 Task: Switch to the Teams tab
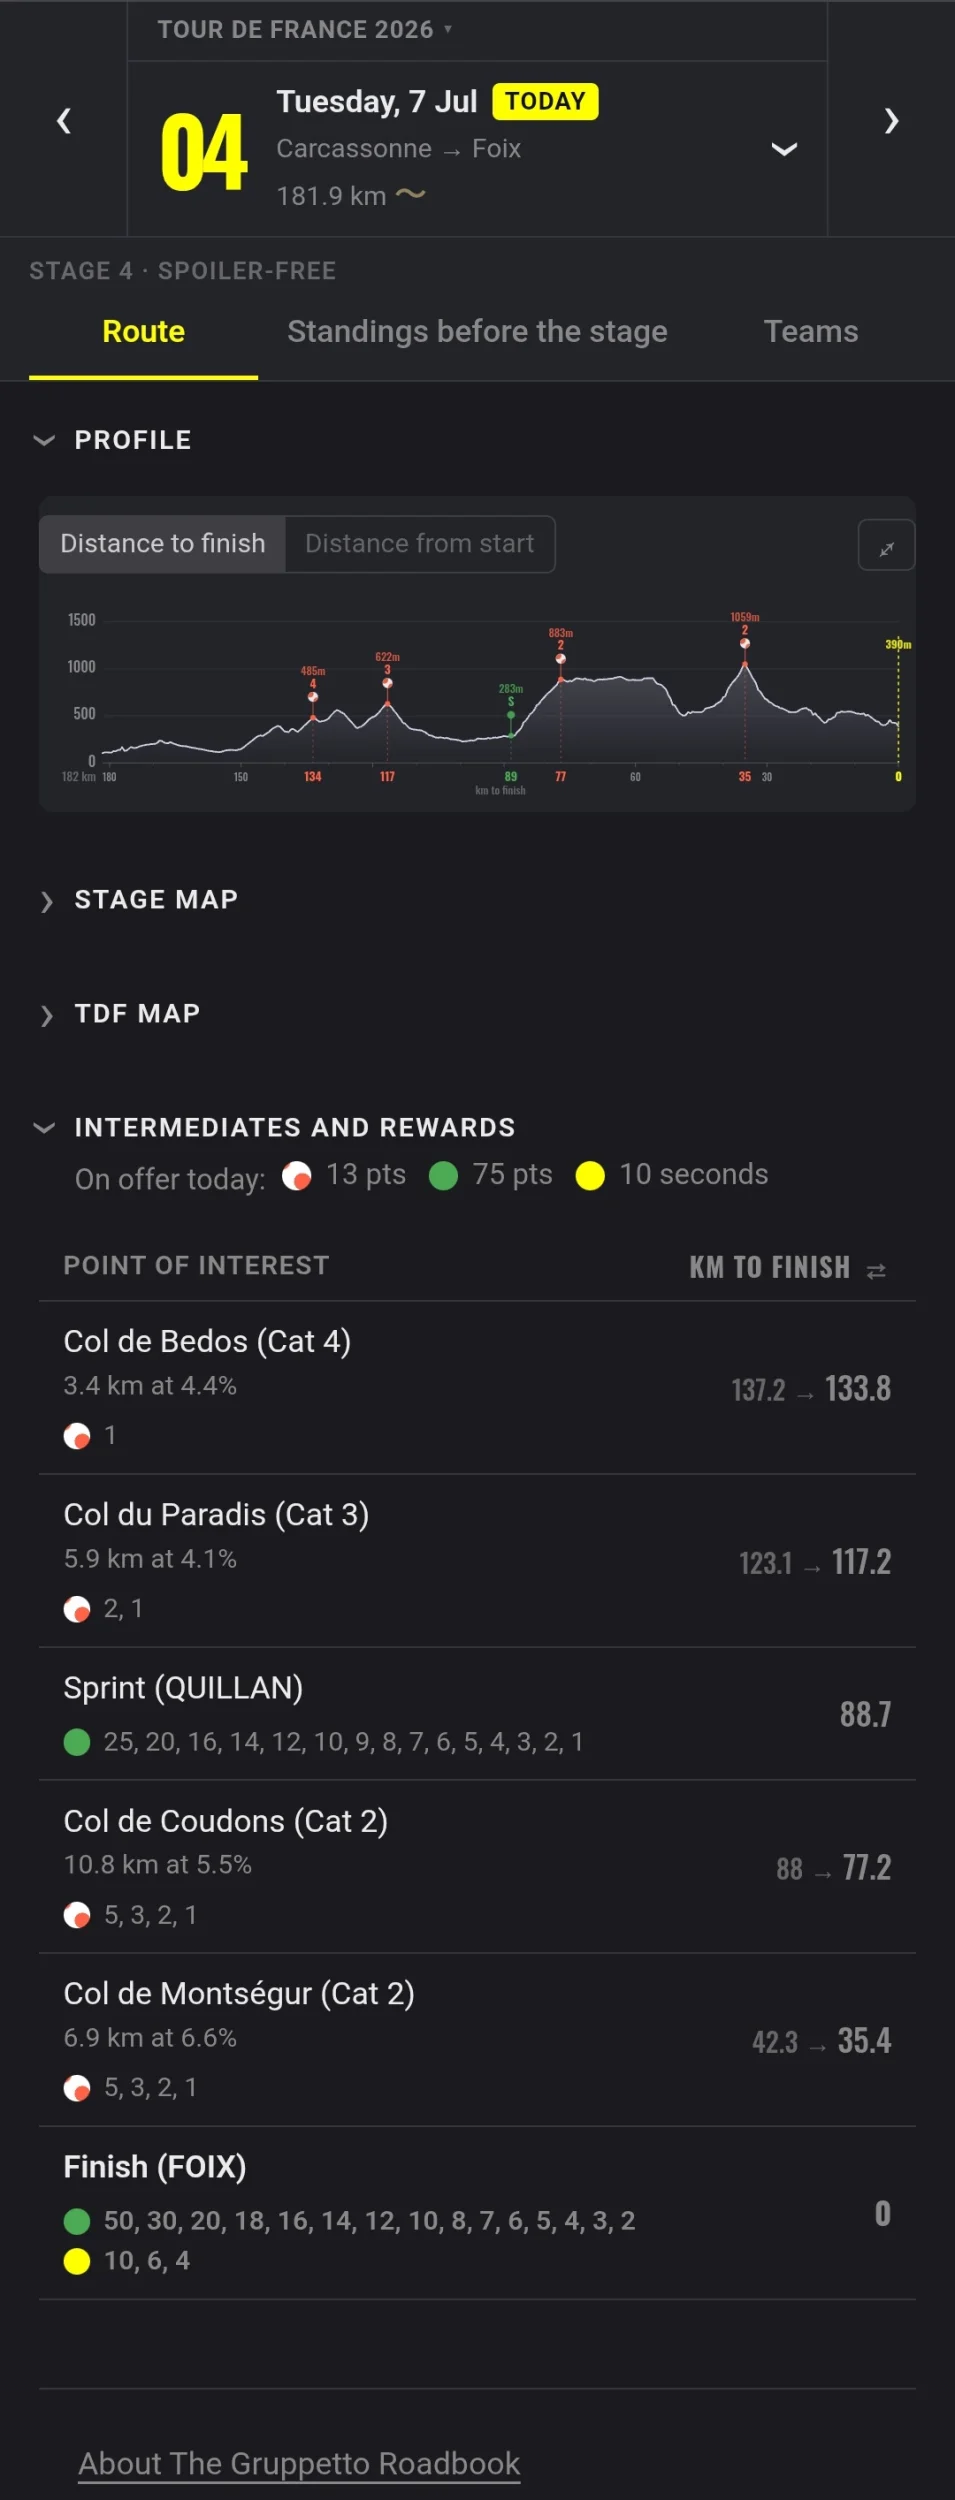click(x=811, y=332)
